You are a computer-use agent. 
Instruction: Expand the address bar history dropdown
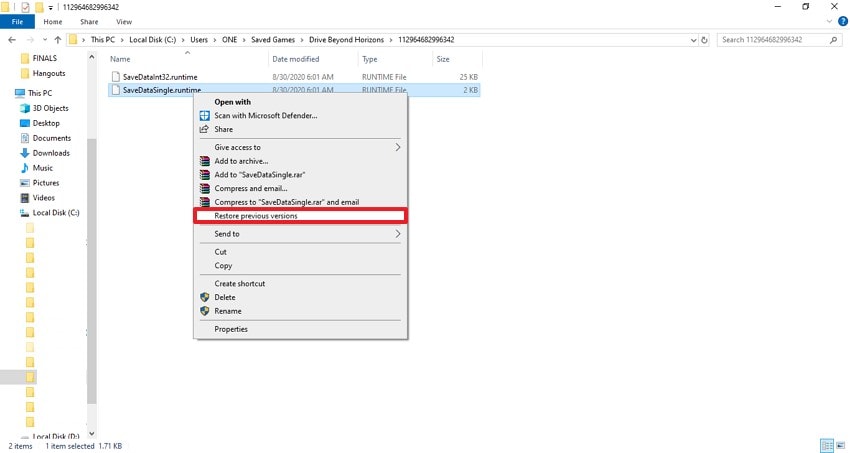pyautogui.click(x=693, y=40)
